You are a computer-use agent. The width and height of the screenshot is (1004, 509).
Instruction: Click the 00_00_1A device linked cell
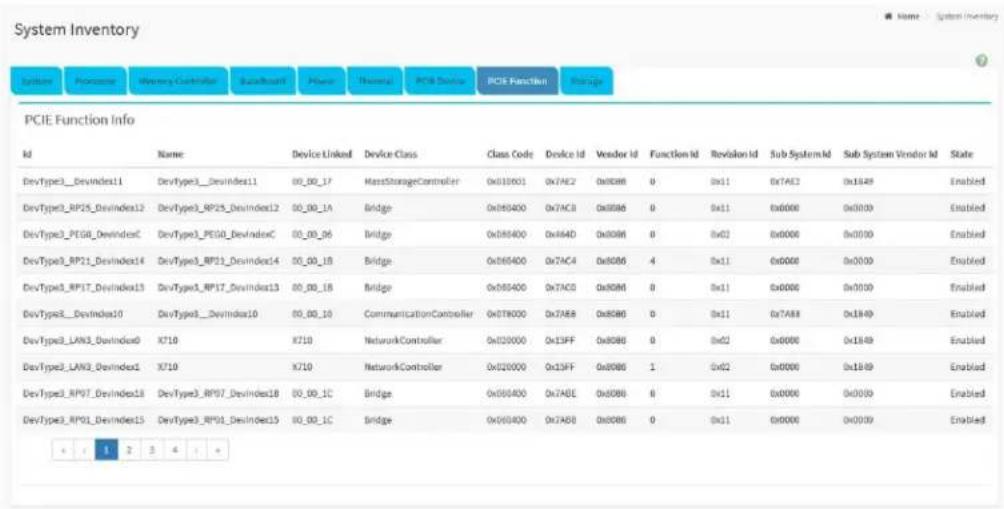tap(312, 208)
